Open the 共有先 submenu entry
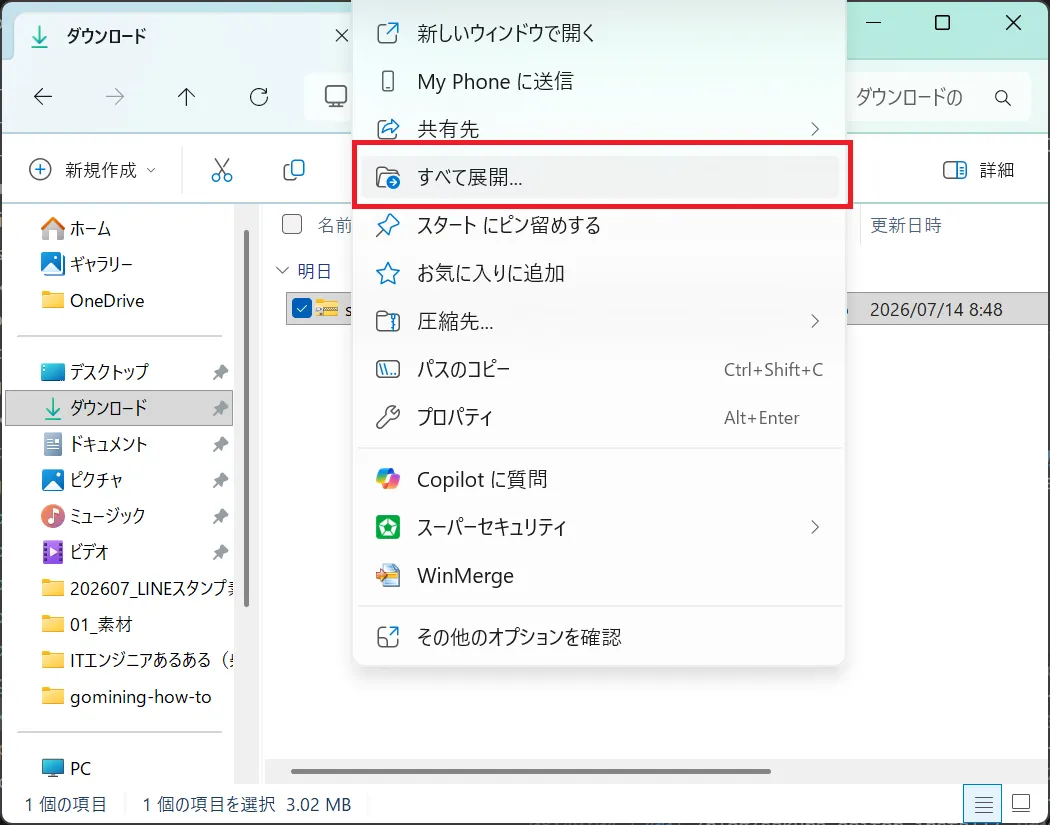 pyautogui.click(x=599, y=129)
